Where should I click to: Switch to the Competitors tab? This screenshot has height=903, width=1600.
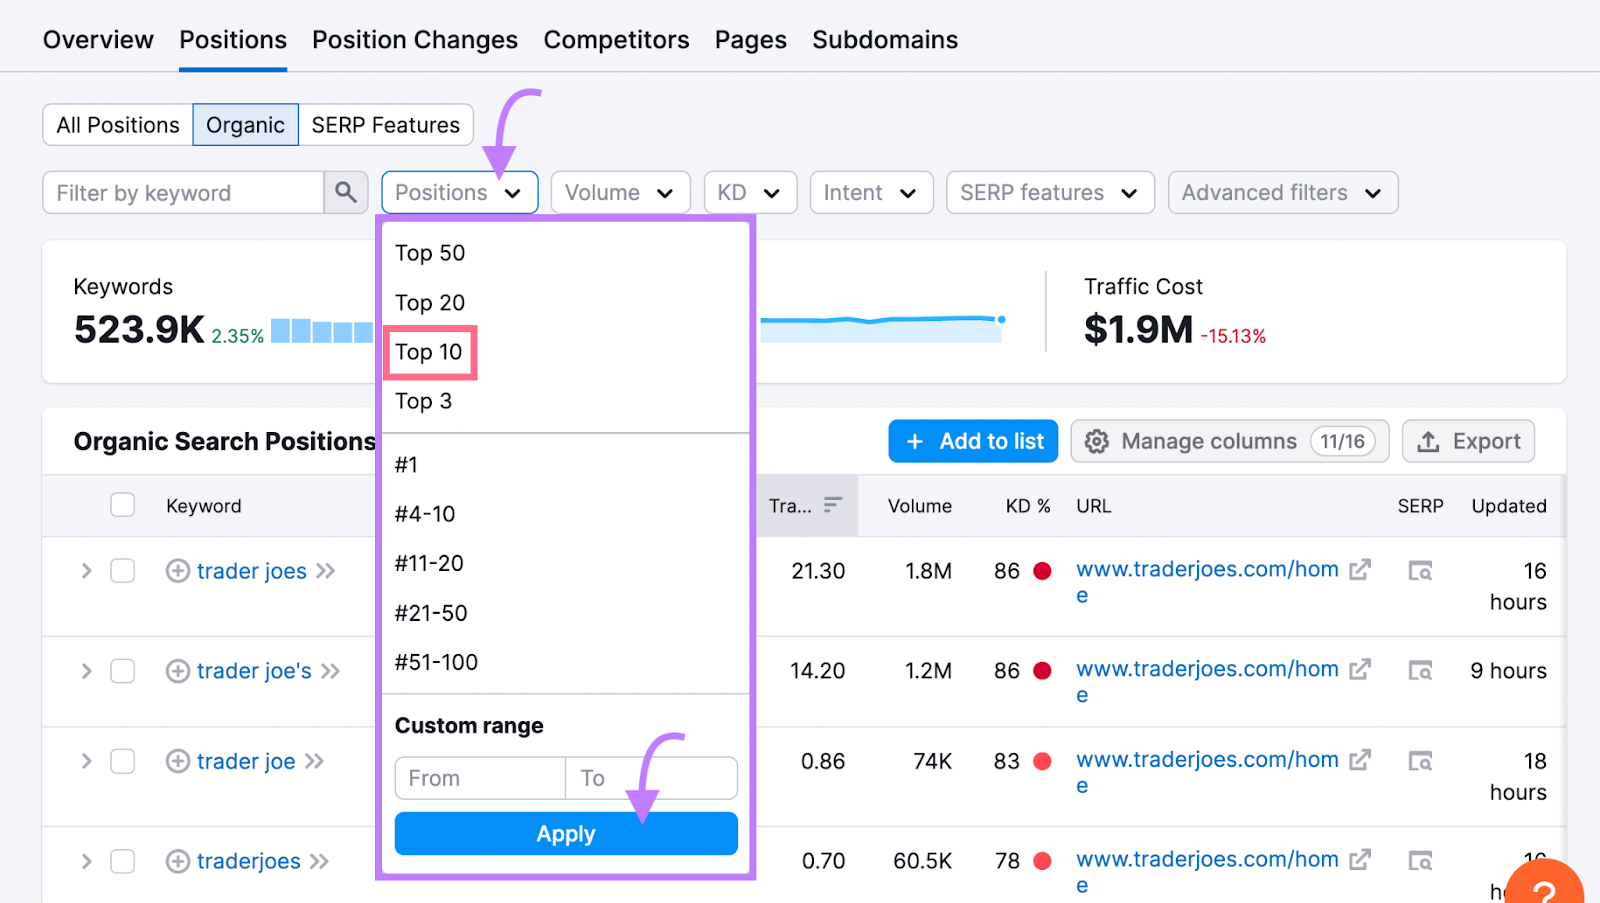616,40
